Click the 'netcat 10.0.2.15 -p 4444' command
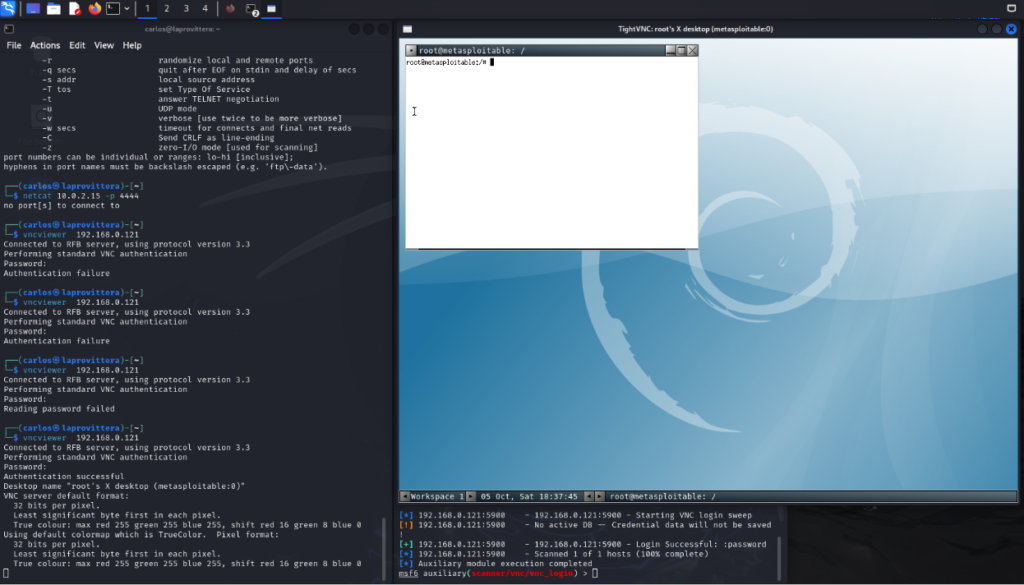Screen dimensions: 1024x585 click(81, 196)
